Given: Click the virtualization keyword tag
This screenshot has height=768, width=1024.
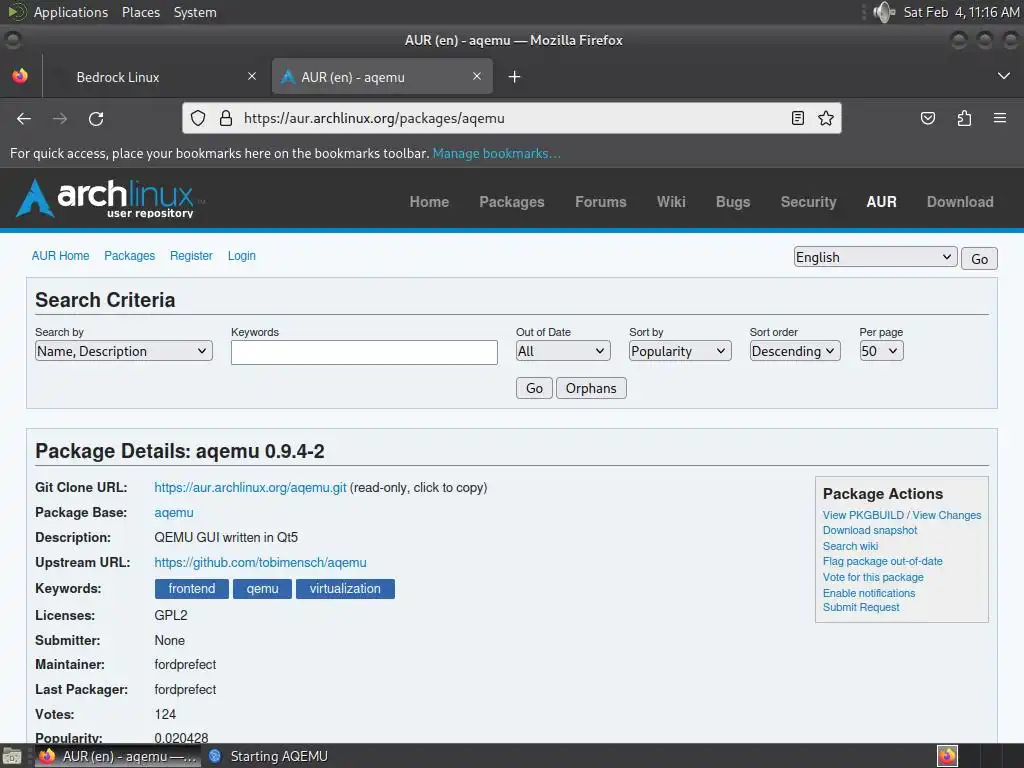Looking at the screenshot, I should coord(345,588).
